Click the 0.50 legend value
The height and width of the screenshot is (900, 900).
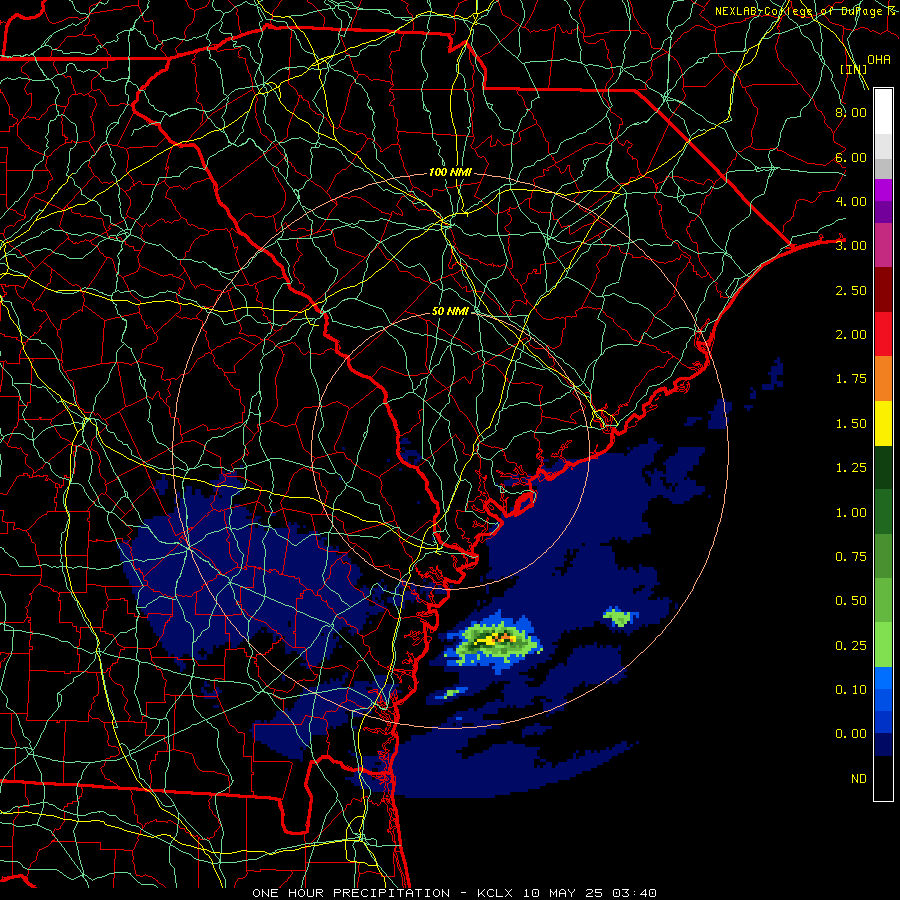tap(851, 601)
